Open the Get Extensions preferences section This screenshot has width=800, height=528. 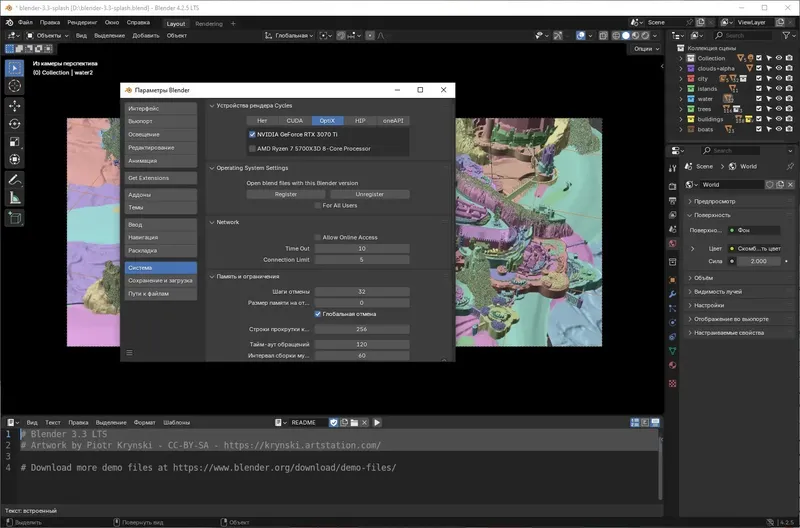tap(160, 178)
